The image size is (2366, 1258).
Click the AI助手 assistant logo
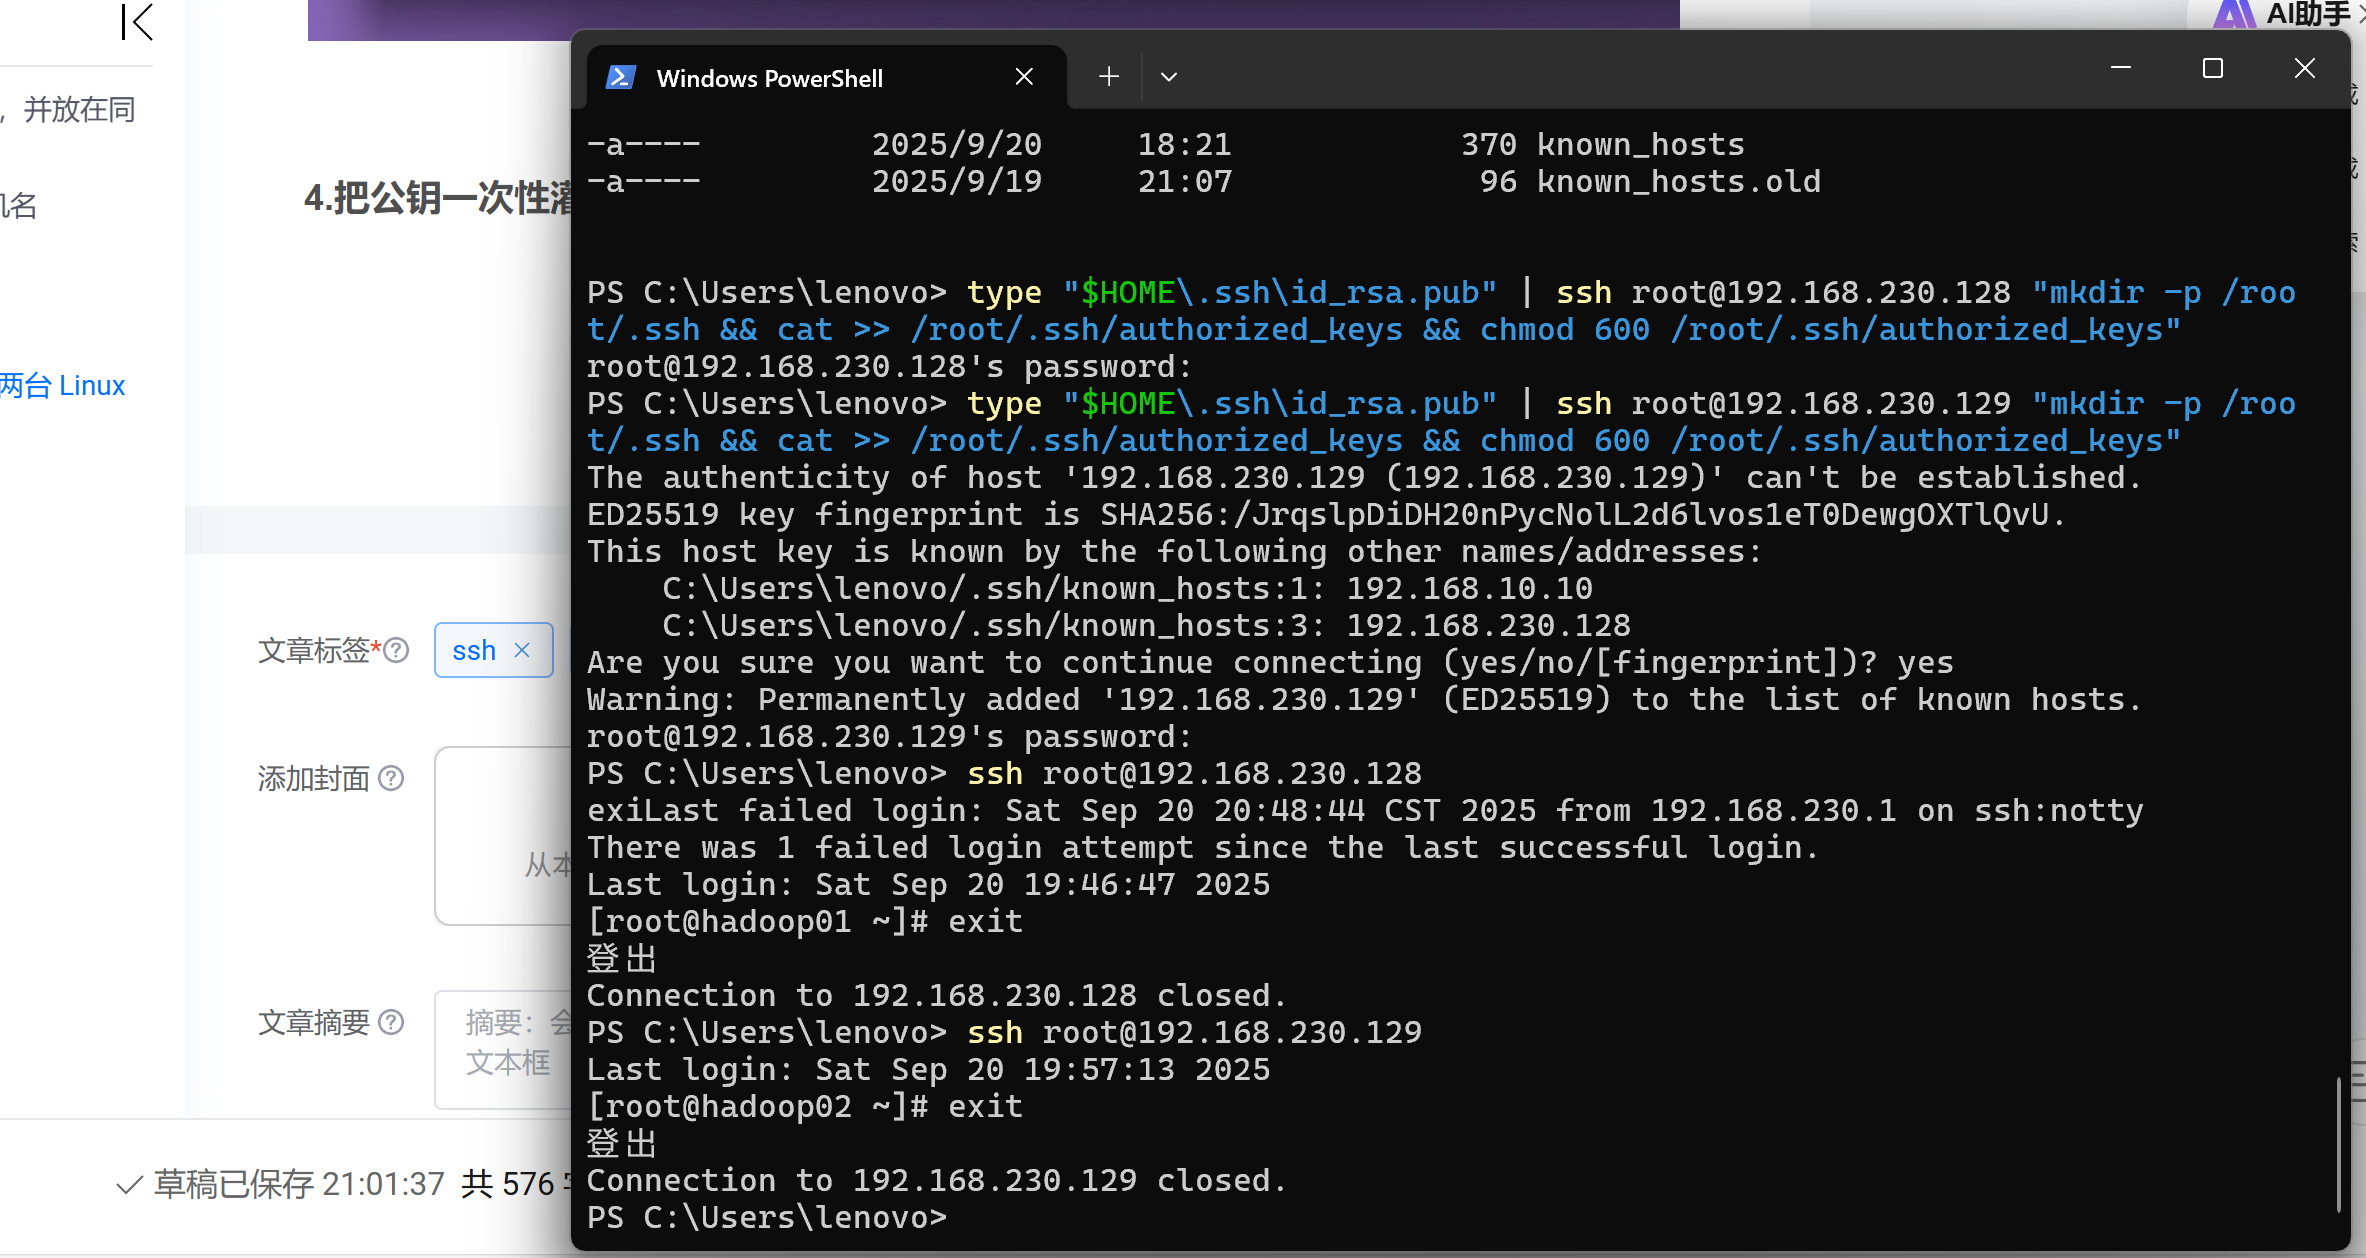tap(2237, 15)
